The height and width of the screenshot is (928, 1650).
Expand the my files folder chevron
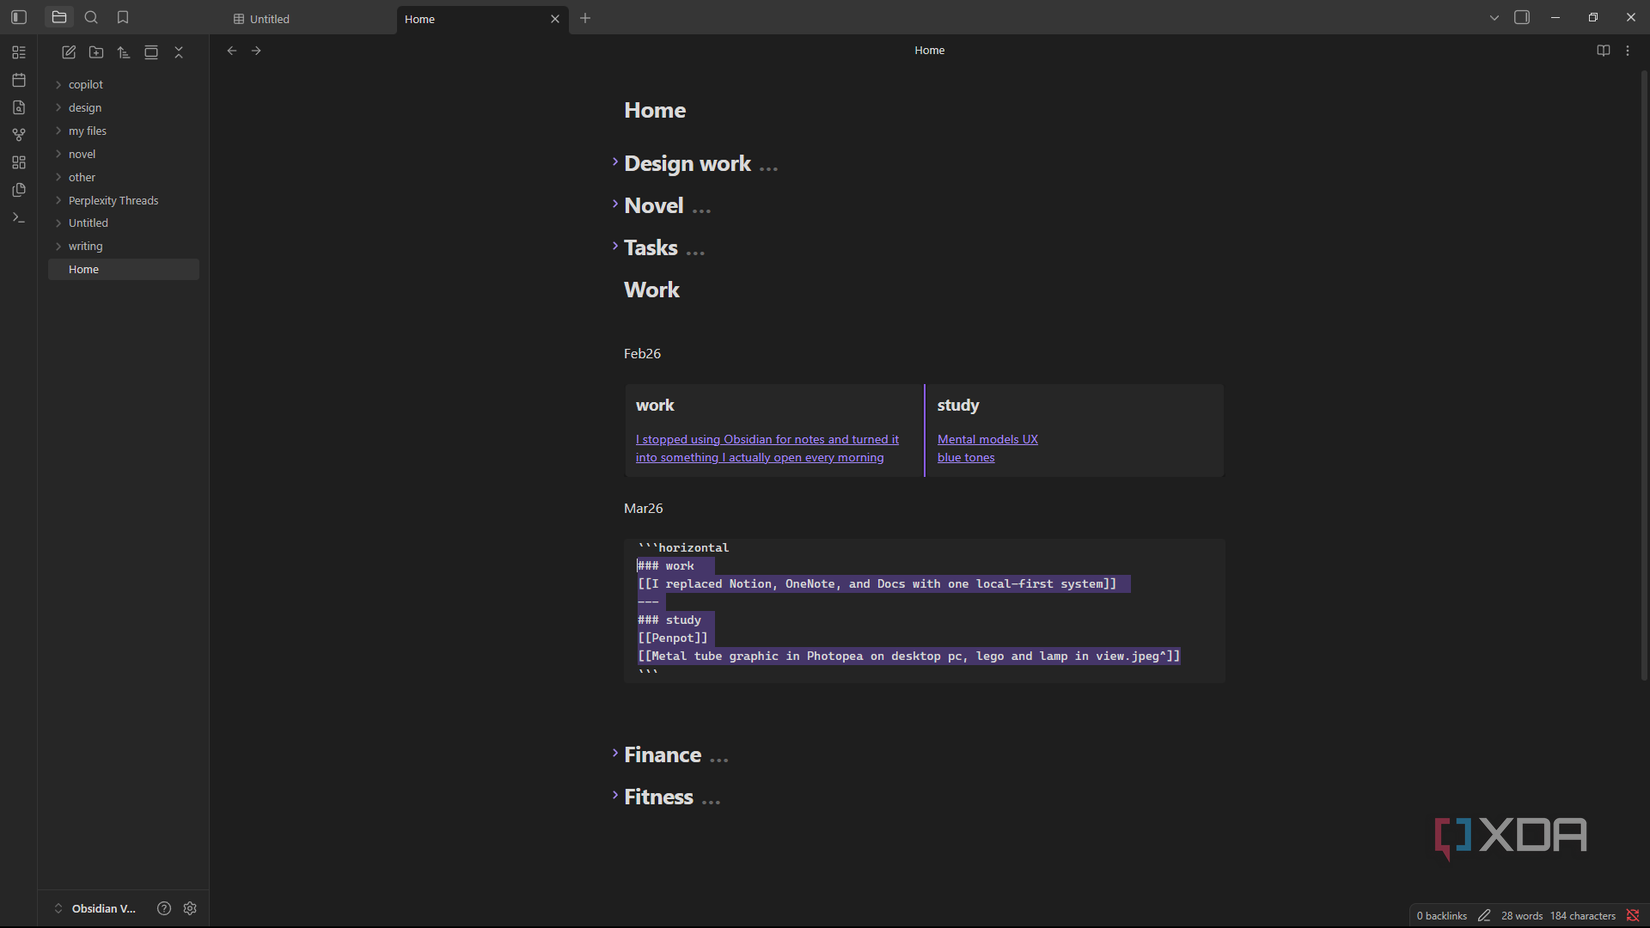[58, 131]
